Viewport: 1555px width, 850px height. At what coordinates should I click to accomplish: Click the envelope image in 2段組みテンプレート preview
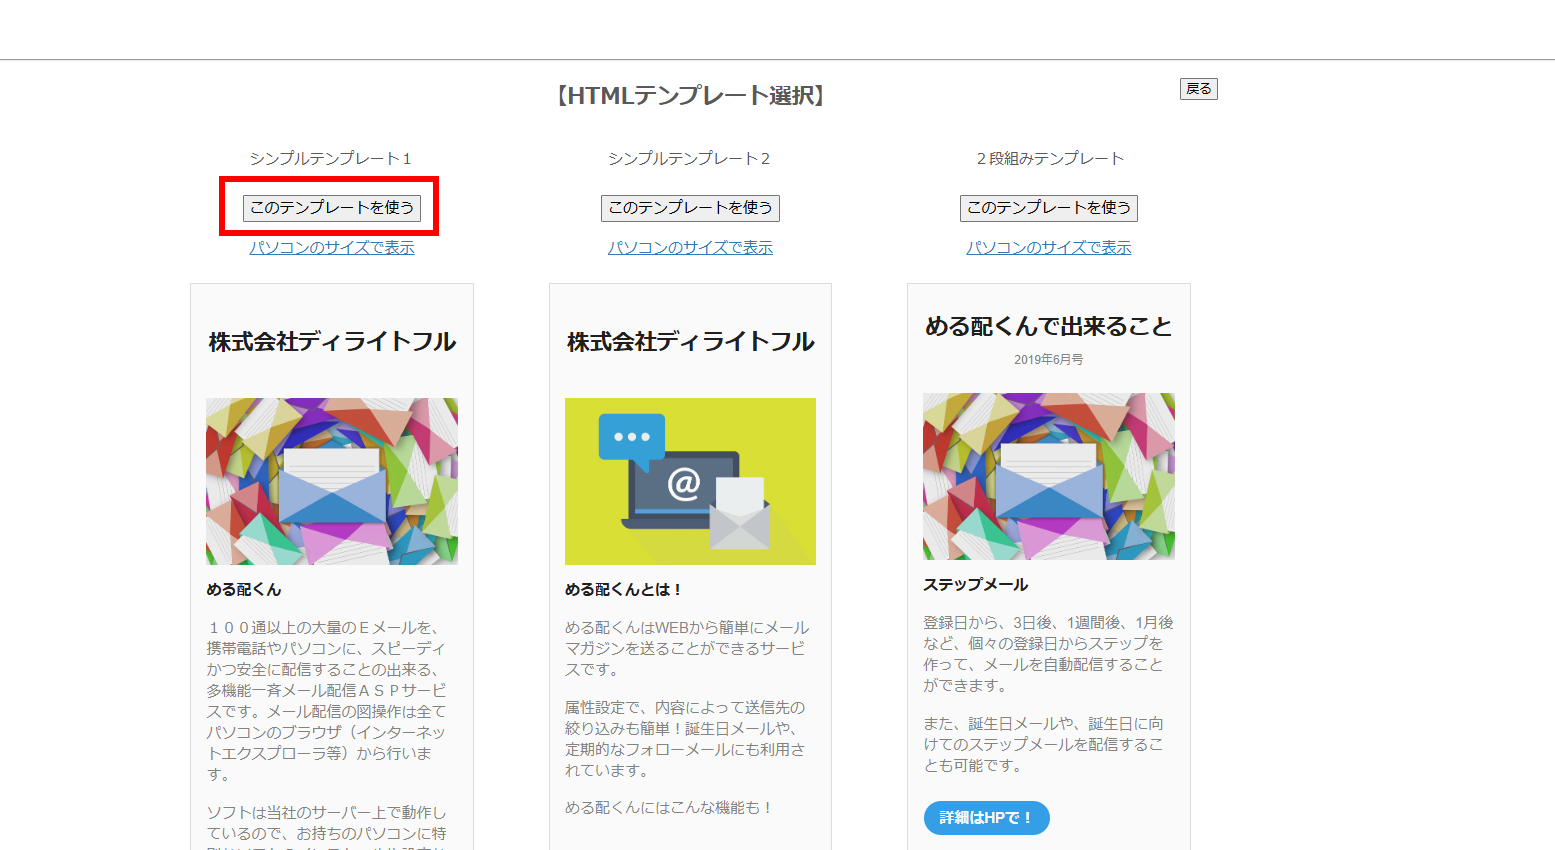click(x=1049, y=476)
